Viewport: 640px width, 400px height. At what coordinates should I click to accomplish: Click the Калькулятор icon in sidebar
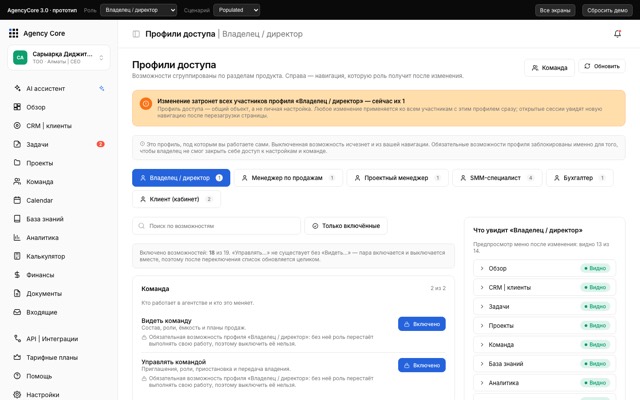pyautogui.click(x=17, y=256)
